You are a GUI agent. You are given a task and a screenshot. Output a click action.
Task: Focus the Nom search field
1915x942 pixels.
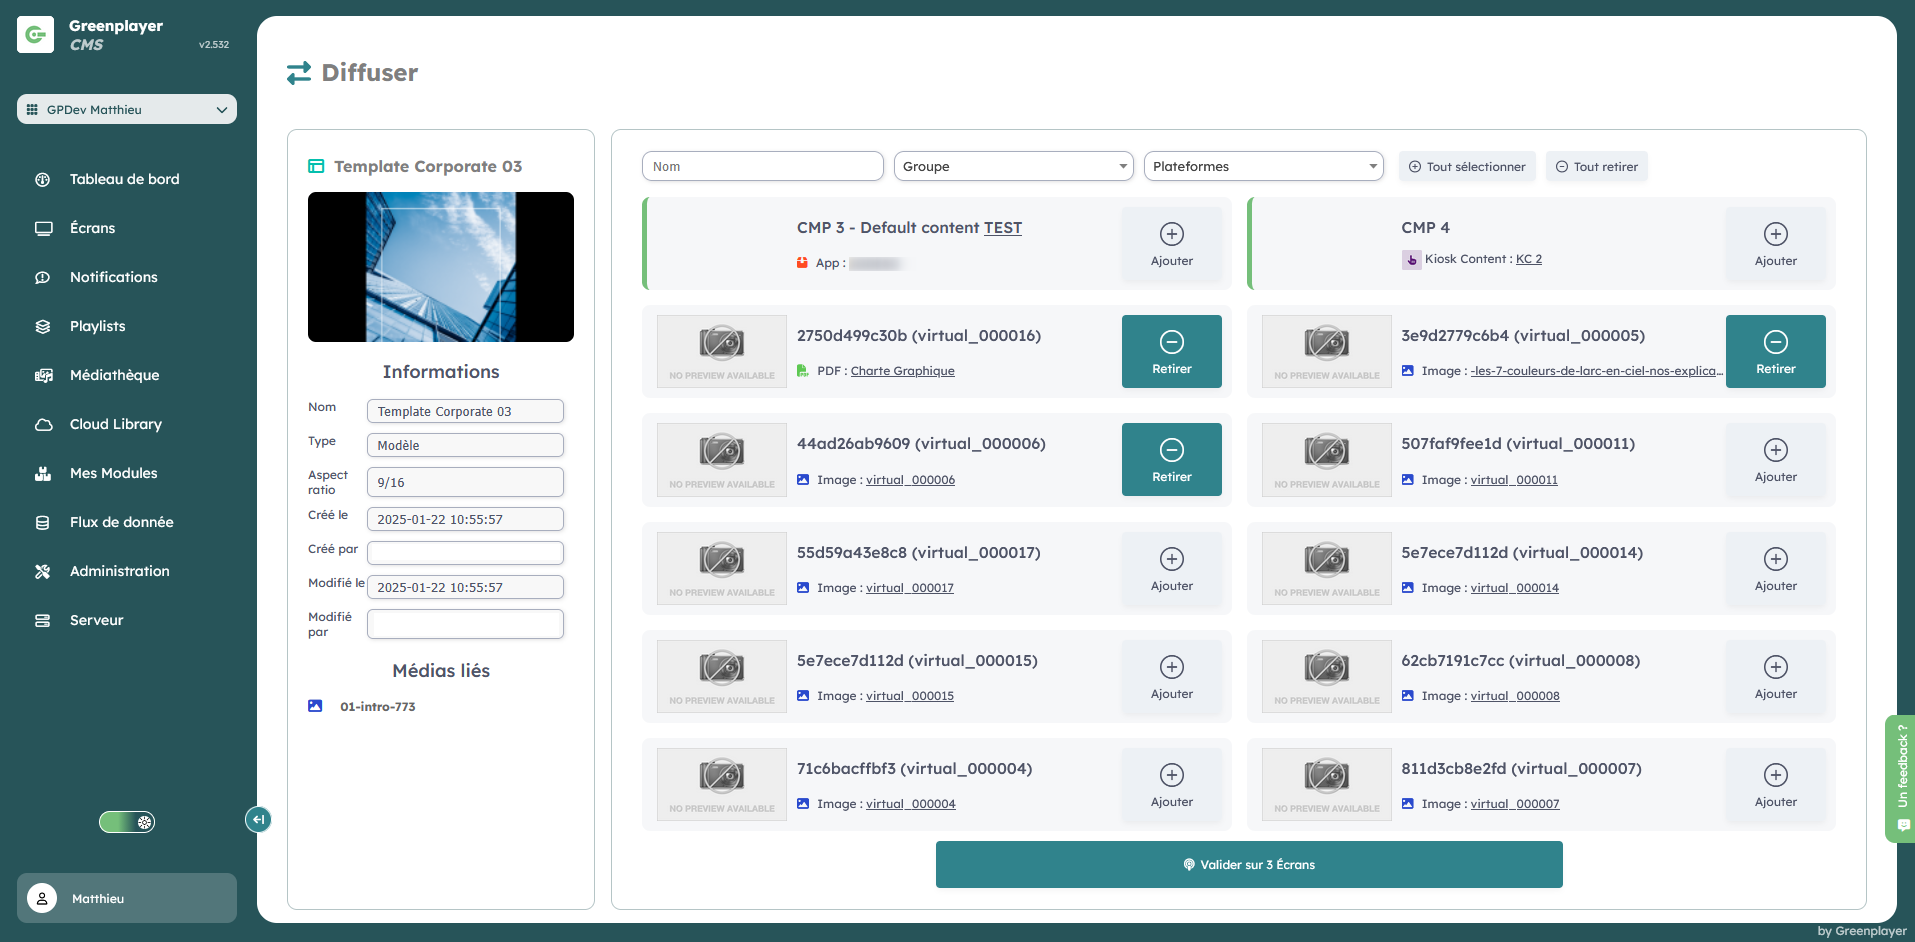tap(762, 167)
